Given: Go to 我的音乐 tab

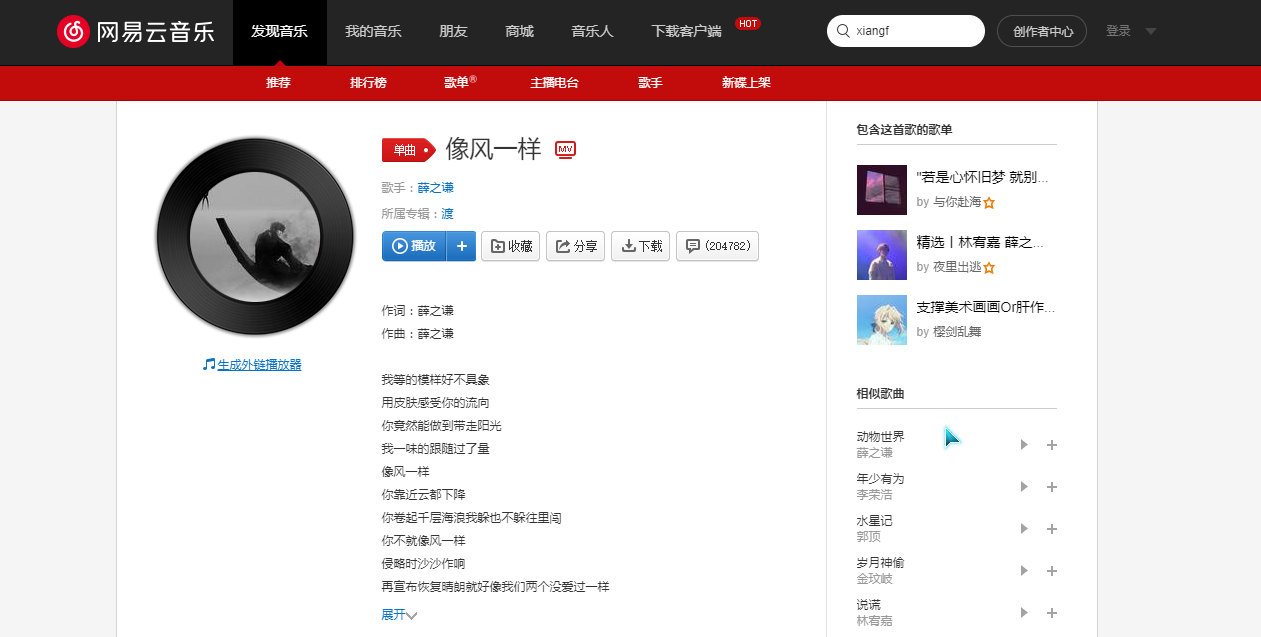Looking at the screenshot, I should point(373,32).
